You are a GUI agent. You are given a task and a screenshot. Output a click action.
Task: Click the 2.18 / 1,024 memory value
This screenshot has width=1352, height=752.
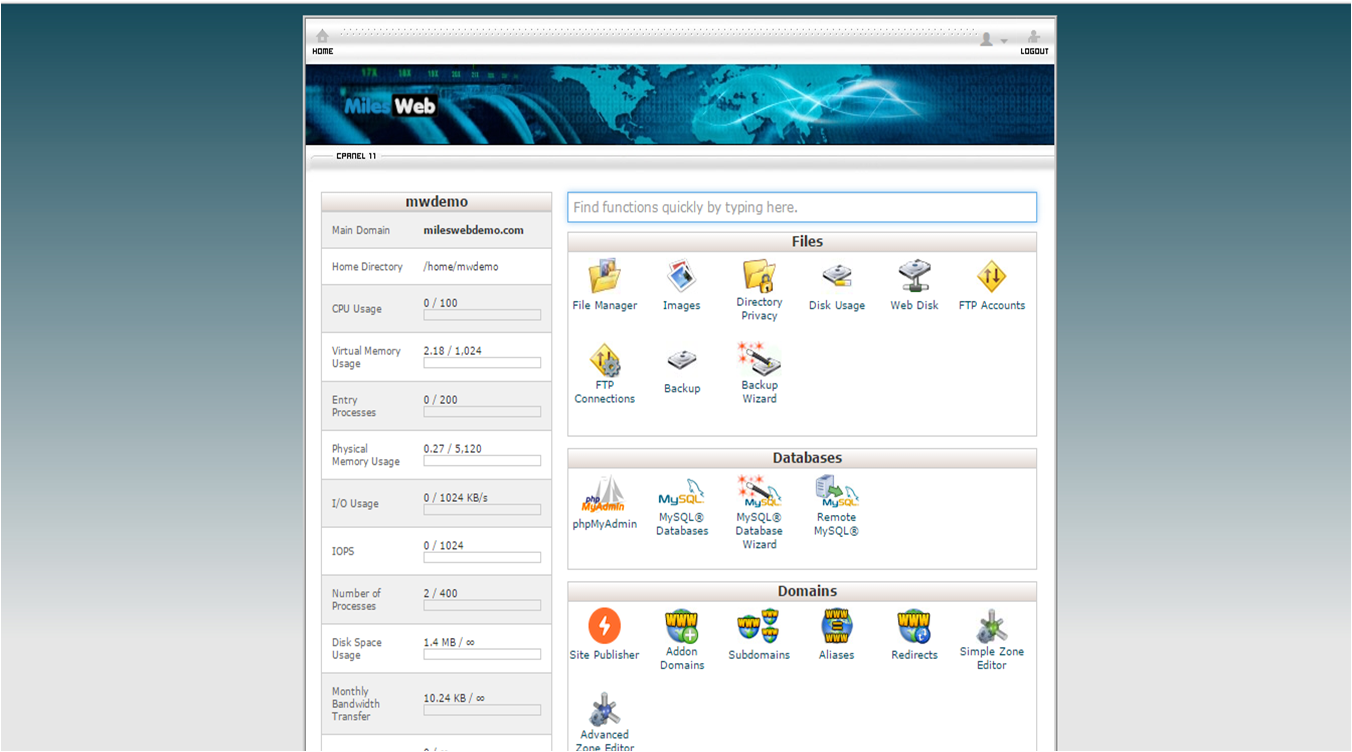[452, 351]
